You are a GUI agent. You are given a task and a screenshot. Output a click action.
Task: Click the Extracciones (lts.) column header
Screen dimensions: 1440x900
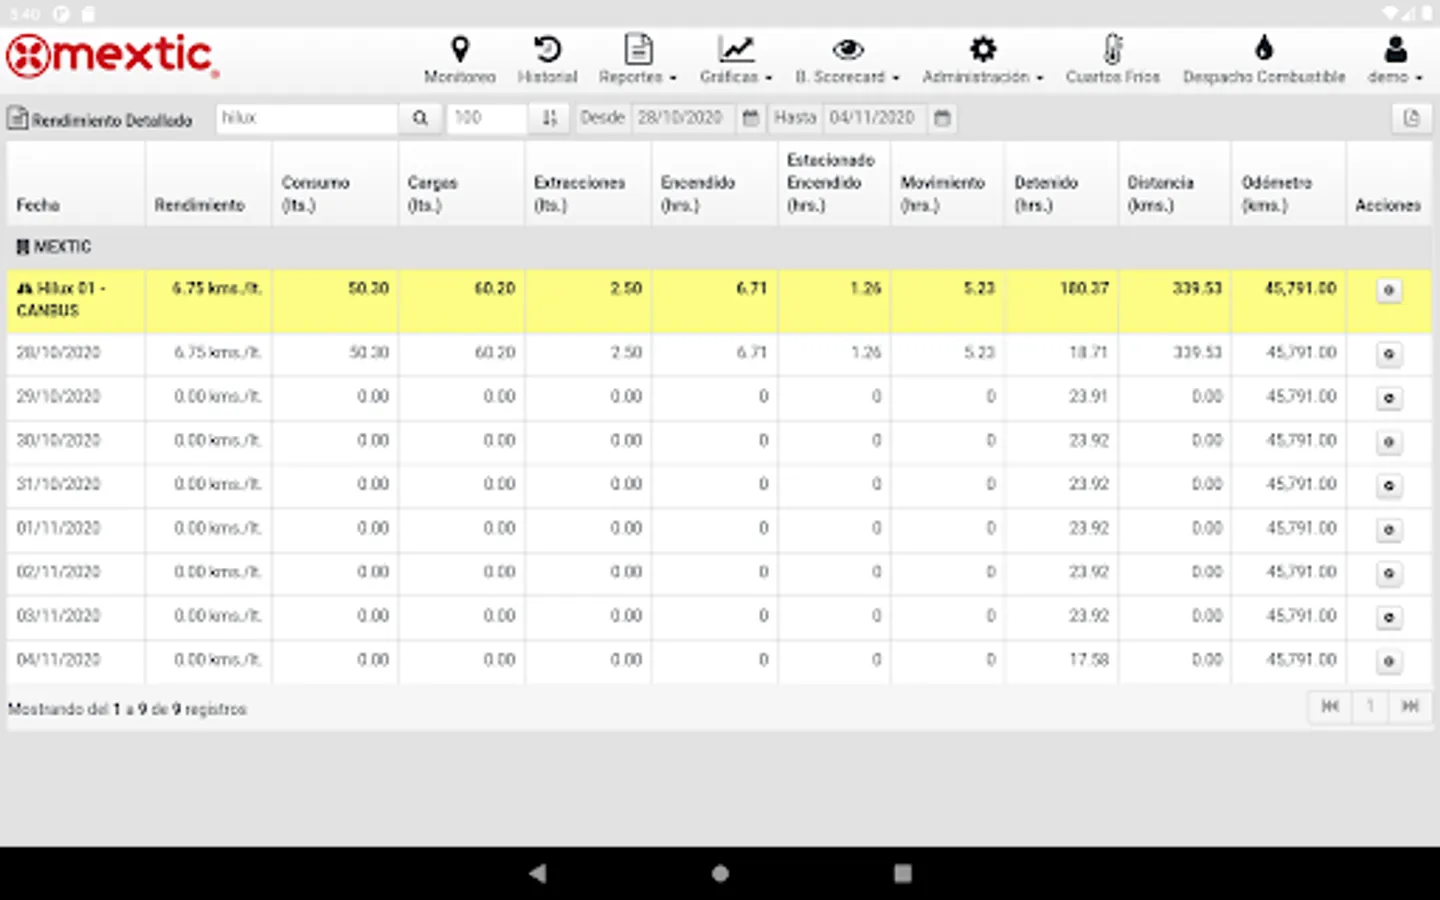tap(588, 183)
